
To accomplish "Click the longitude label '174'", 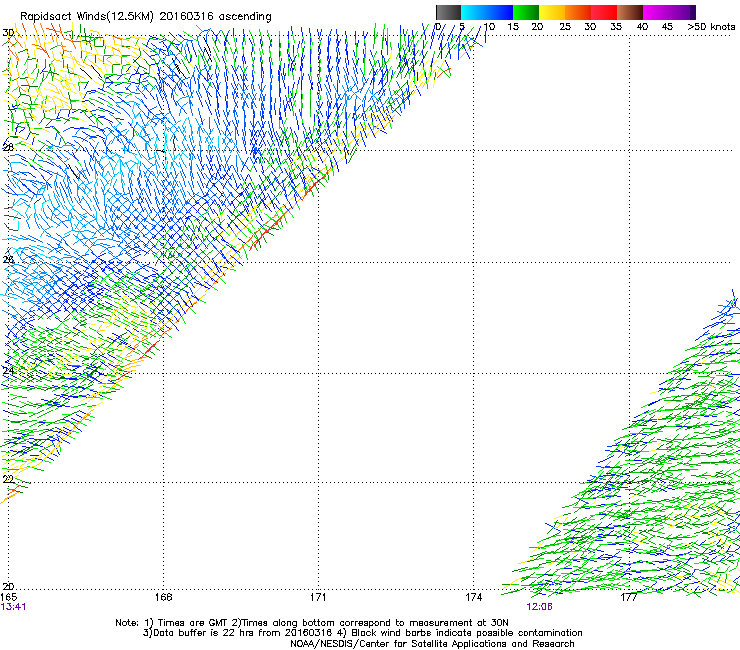I will pos(473,598).
